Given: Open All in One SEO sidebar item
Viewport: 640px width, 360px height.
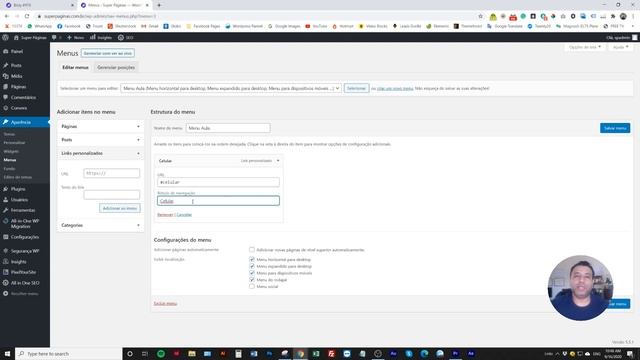Looking at the screenshot, I should [x=24, y=283].
